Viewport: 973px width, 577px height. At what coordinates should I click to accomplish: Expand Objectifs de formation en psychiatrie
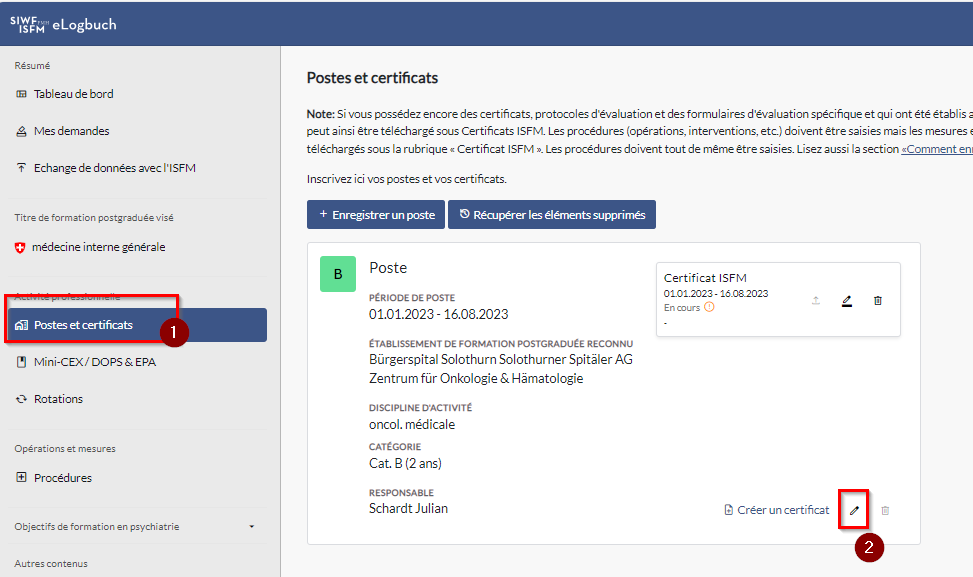point(135,527)
